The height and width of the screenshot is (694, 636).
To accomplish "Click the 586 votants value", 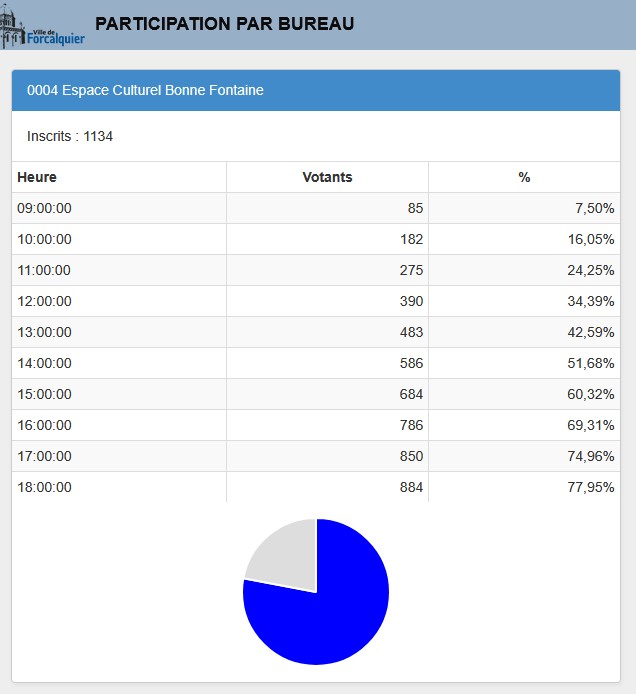I will pyautogui.click(x=411, y=363).
